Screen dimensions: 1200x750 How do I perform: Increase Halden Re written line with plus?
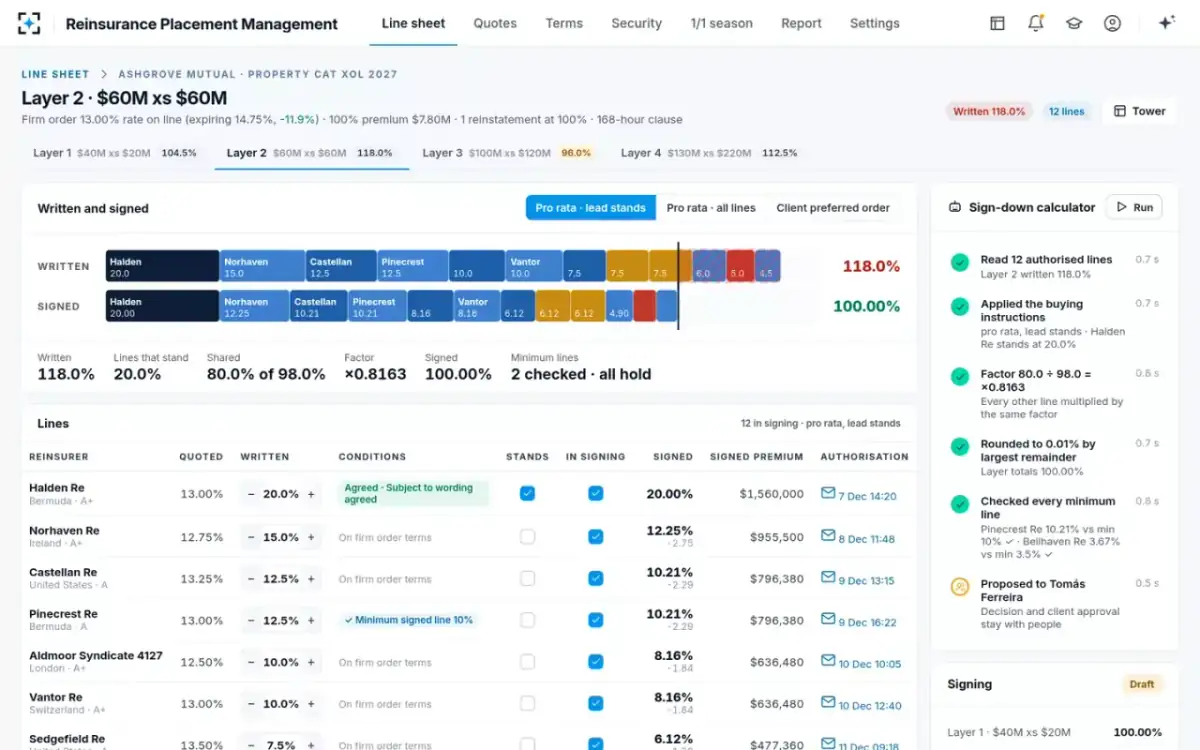(x=311, y=494)
